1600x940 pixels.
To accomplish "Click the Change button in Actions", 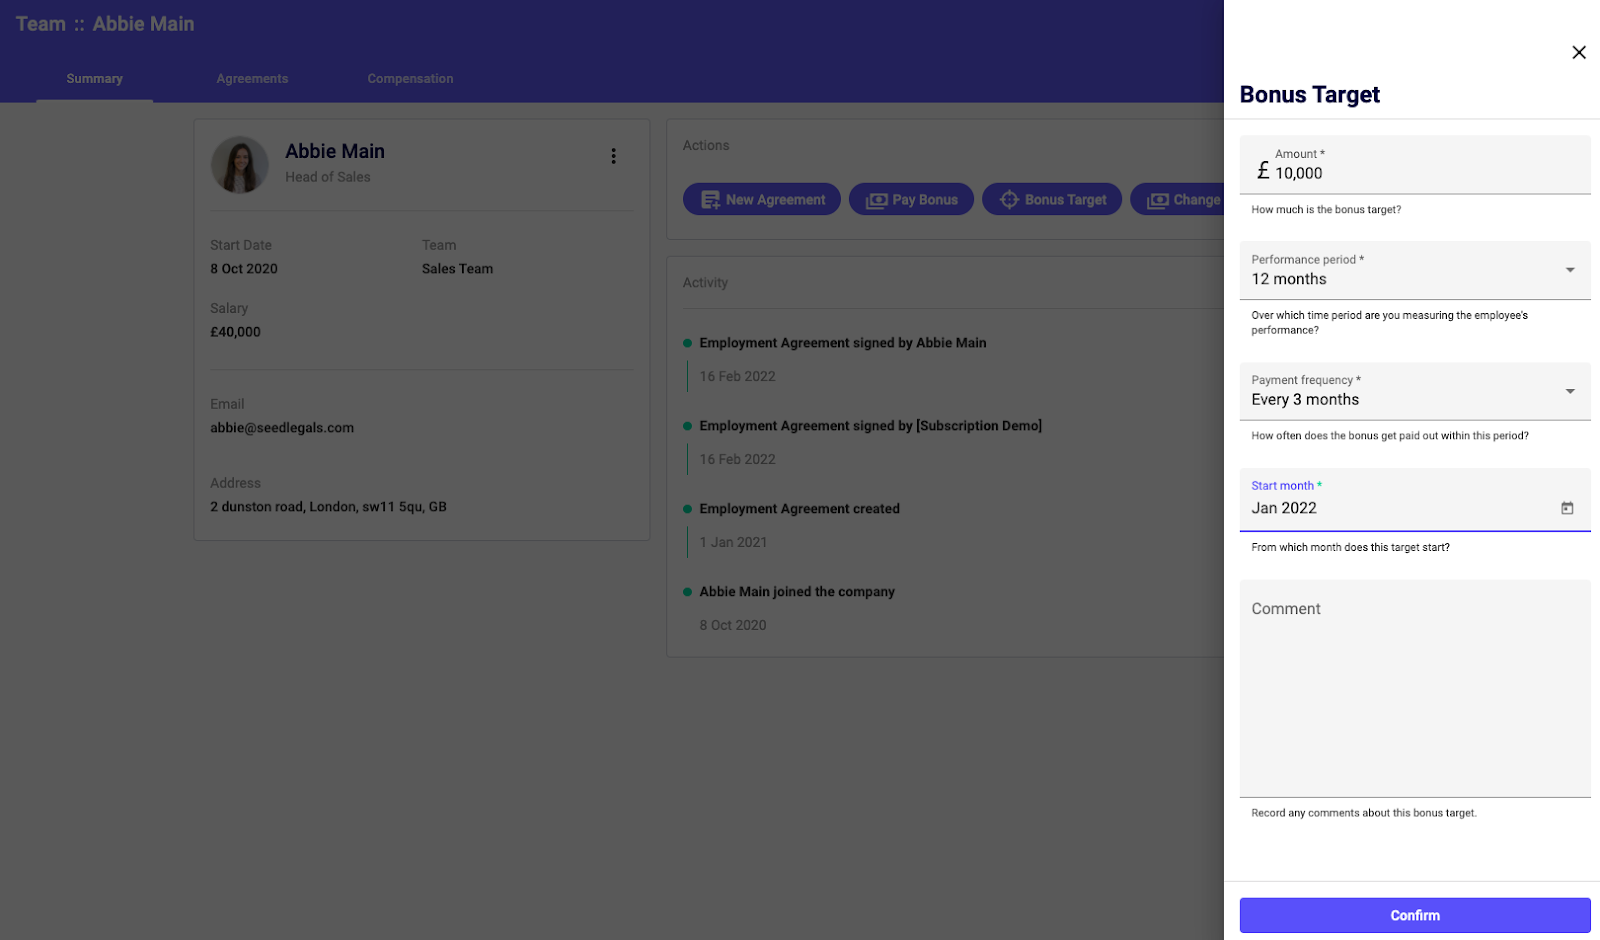I will coord(1182,200).
